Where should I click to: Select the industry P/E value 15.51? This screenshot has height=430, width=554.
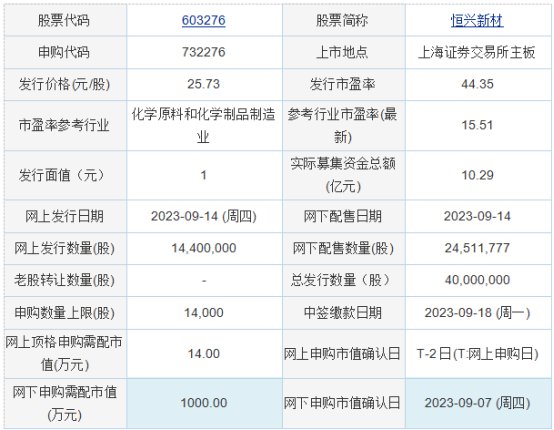(x=477, y=125)
